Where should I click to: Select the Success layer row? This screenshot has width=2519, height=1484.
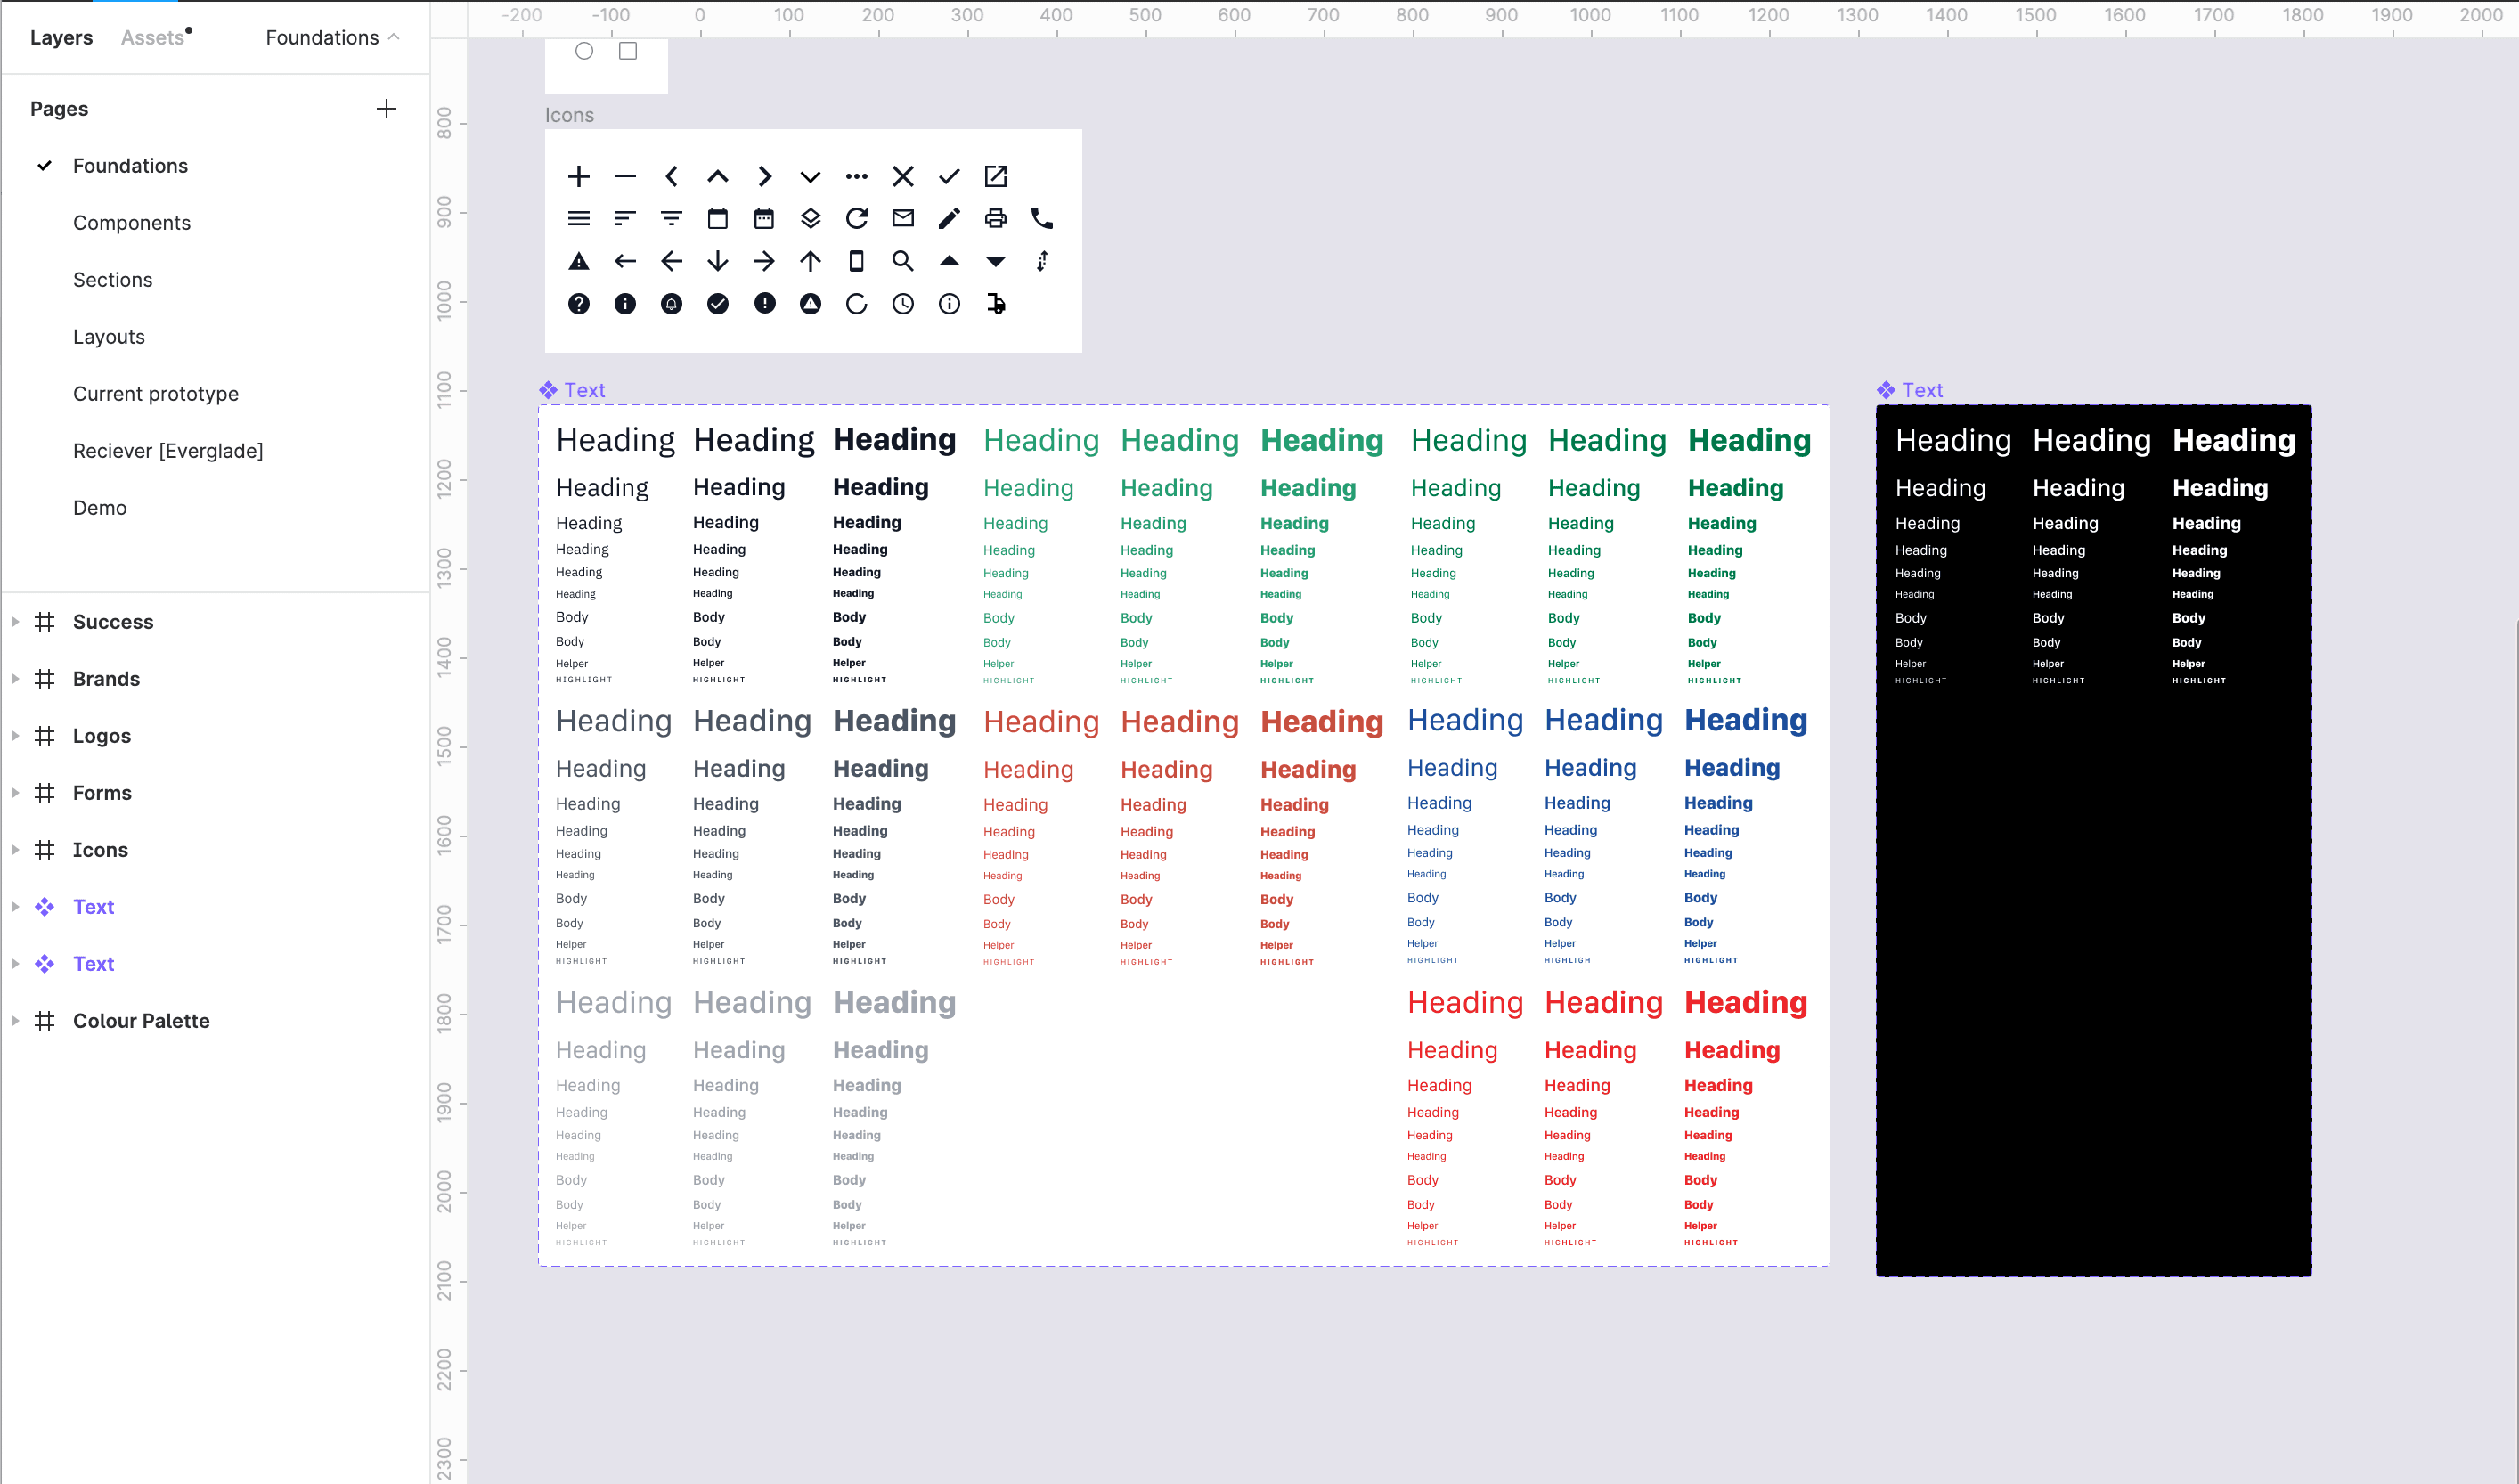click(215, 622)
